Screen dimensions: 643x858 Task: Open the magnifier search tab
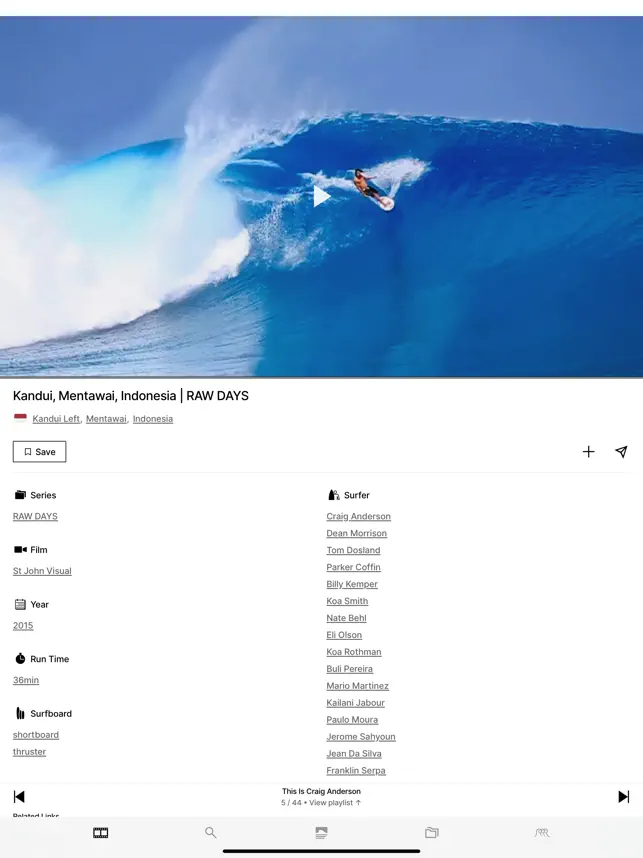pyautogui.click(x=211, y=833)
